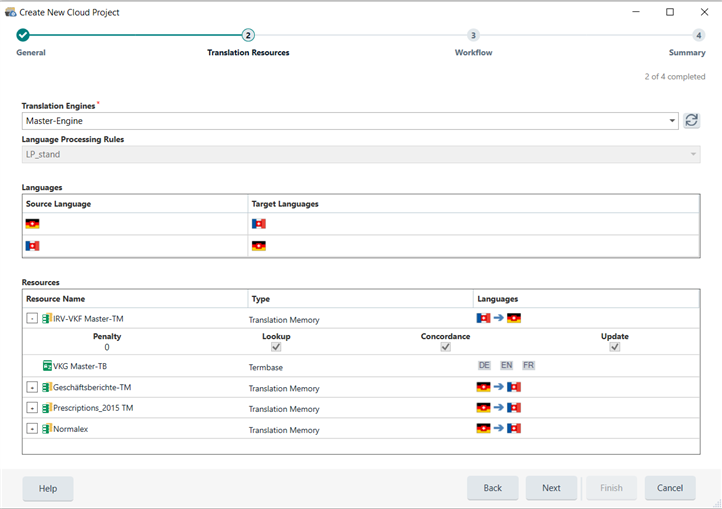Viewport: 722px width, 509px height.
Task: Click the Create New Cloud Project window icon
Action: 10,12
